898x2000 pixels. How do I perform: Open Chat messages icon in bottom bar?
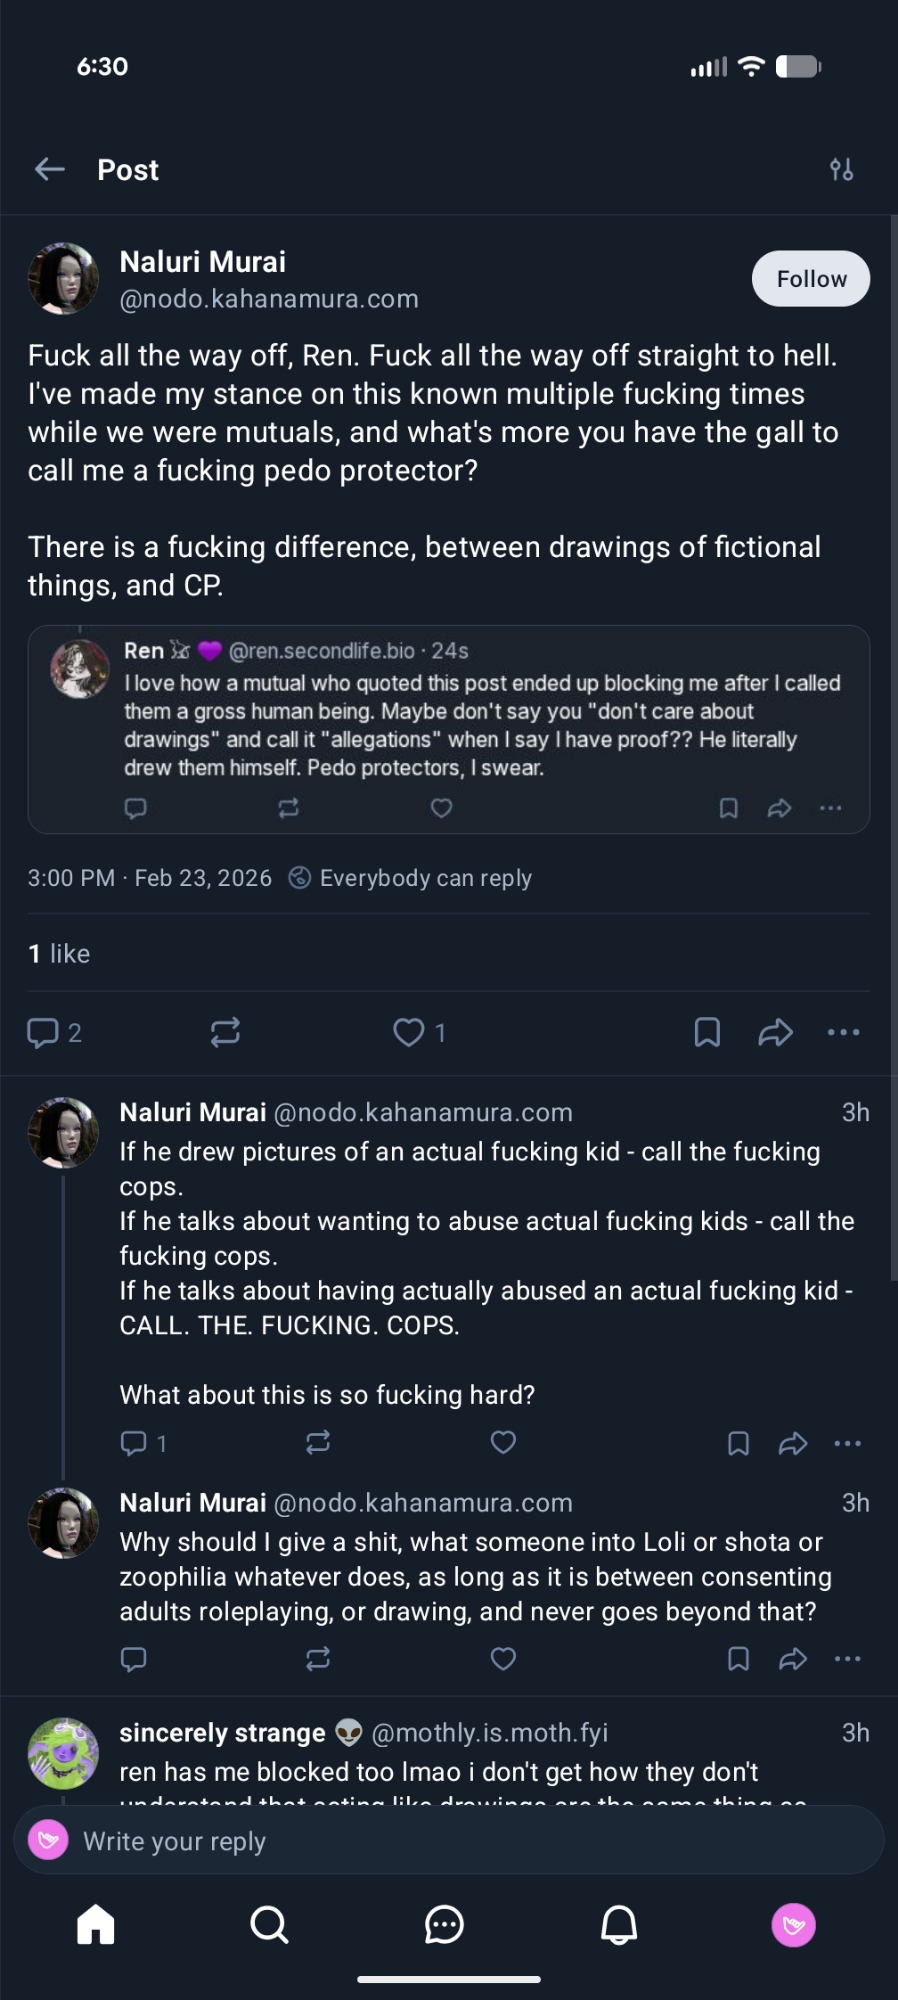(444, 1924)
